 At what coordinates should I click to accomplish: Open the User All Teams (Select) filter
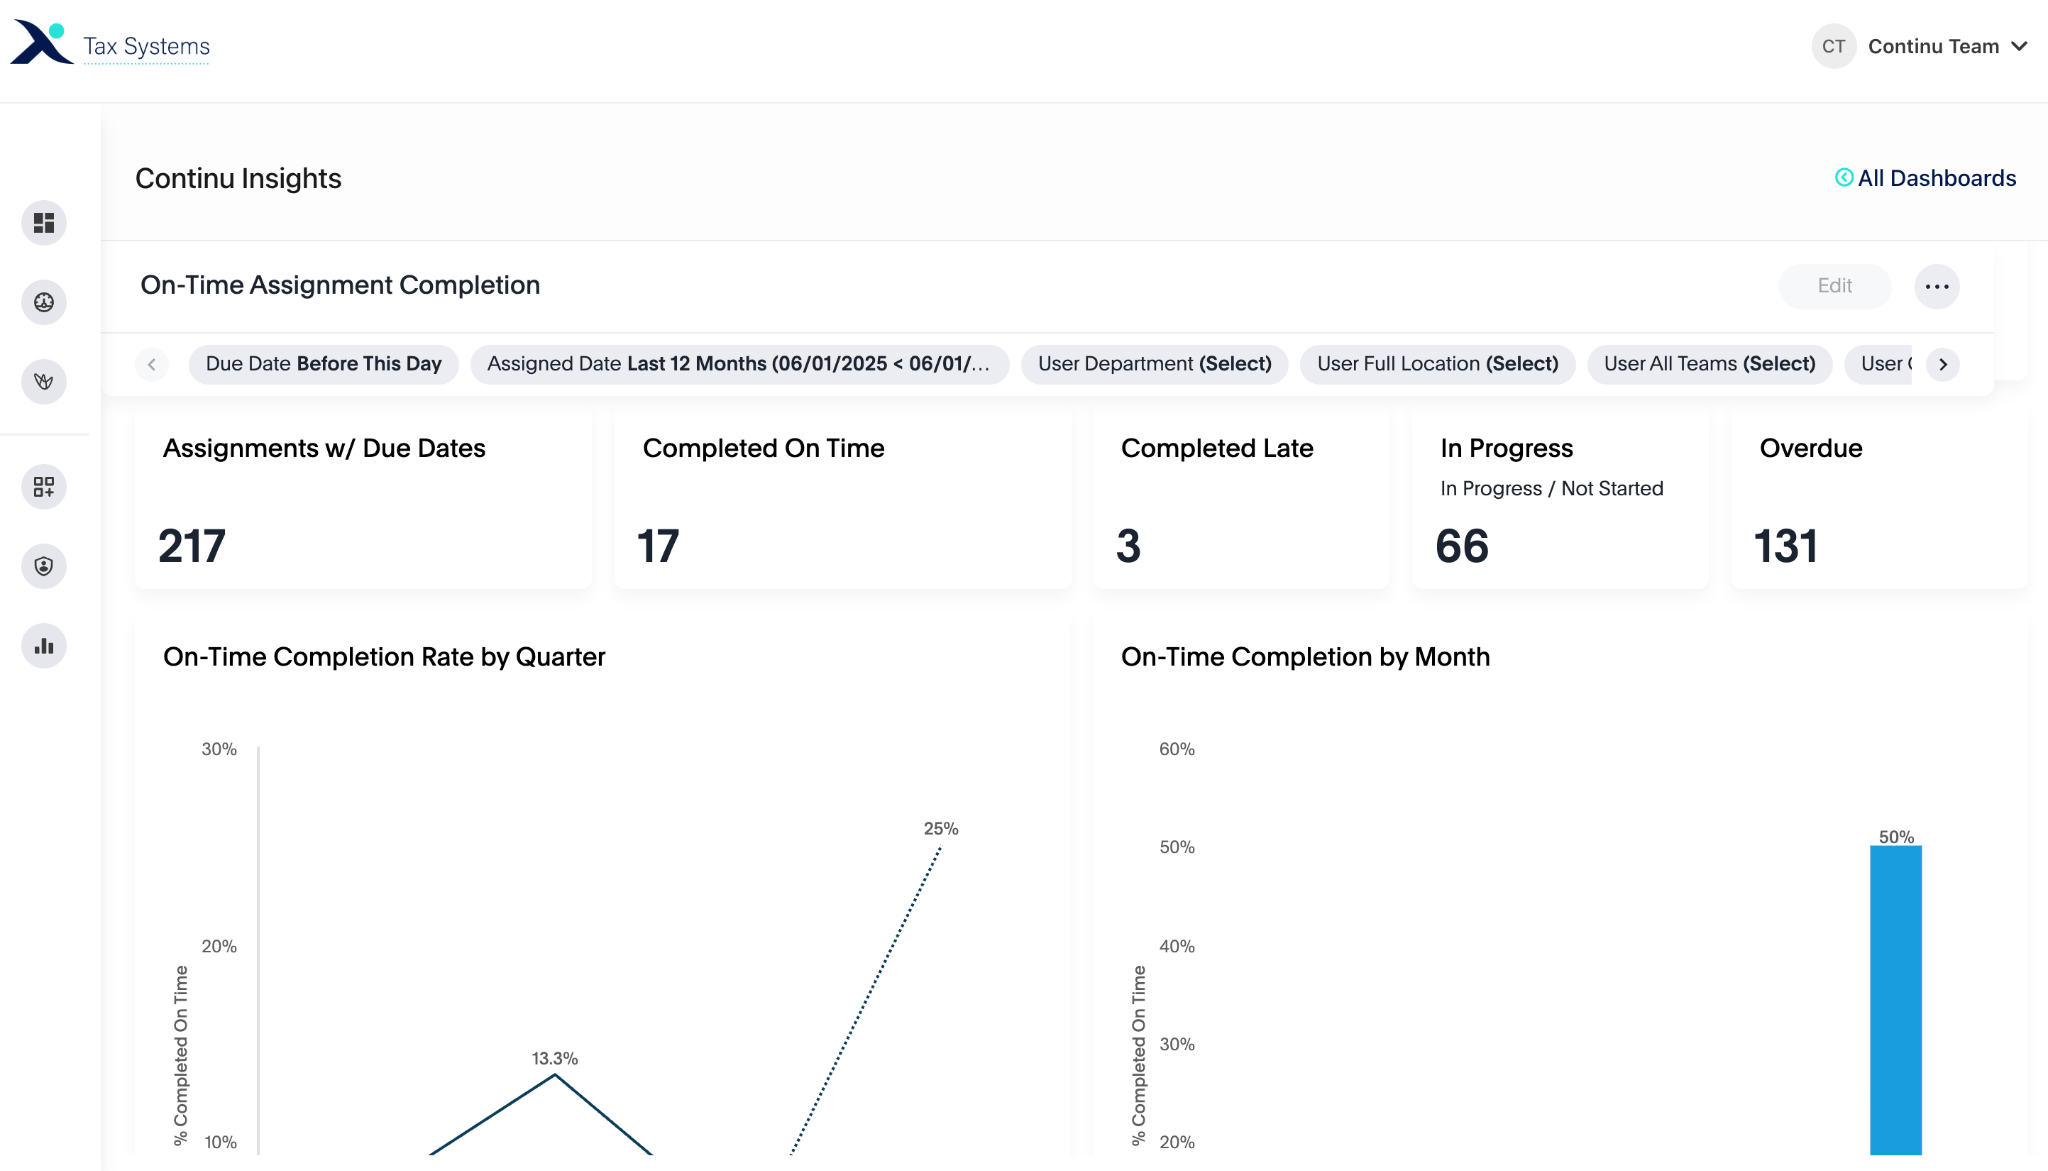(1710, 364)
